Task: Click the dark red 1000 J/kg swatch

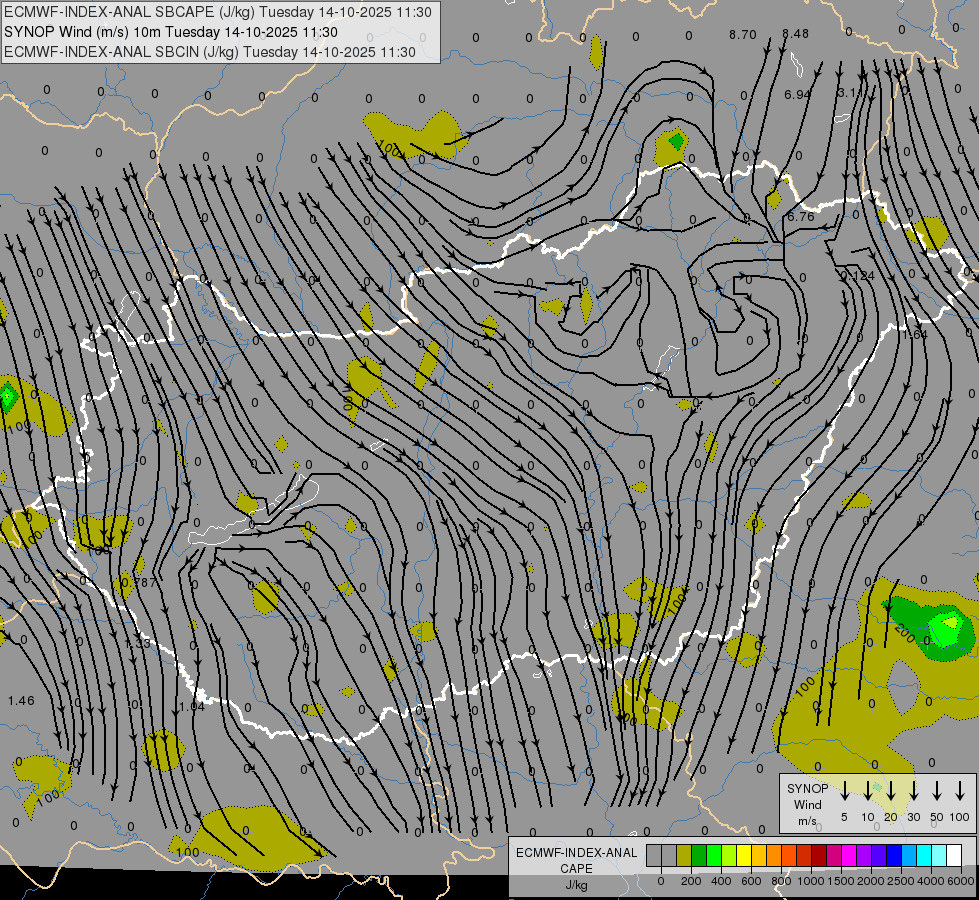Action: [819, 855]
